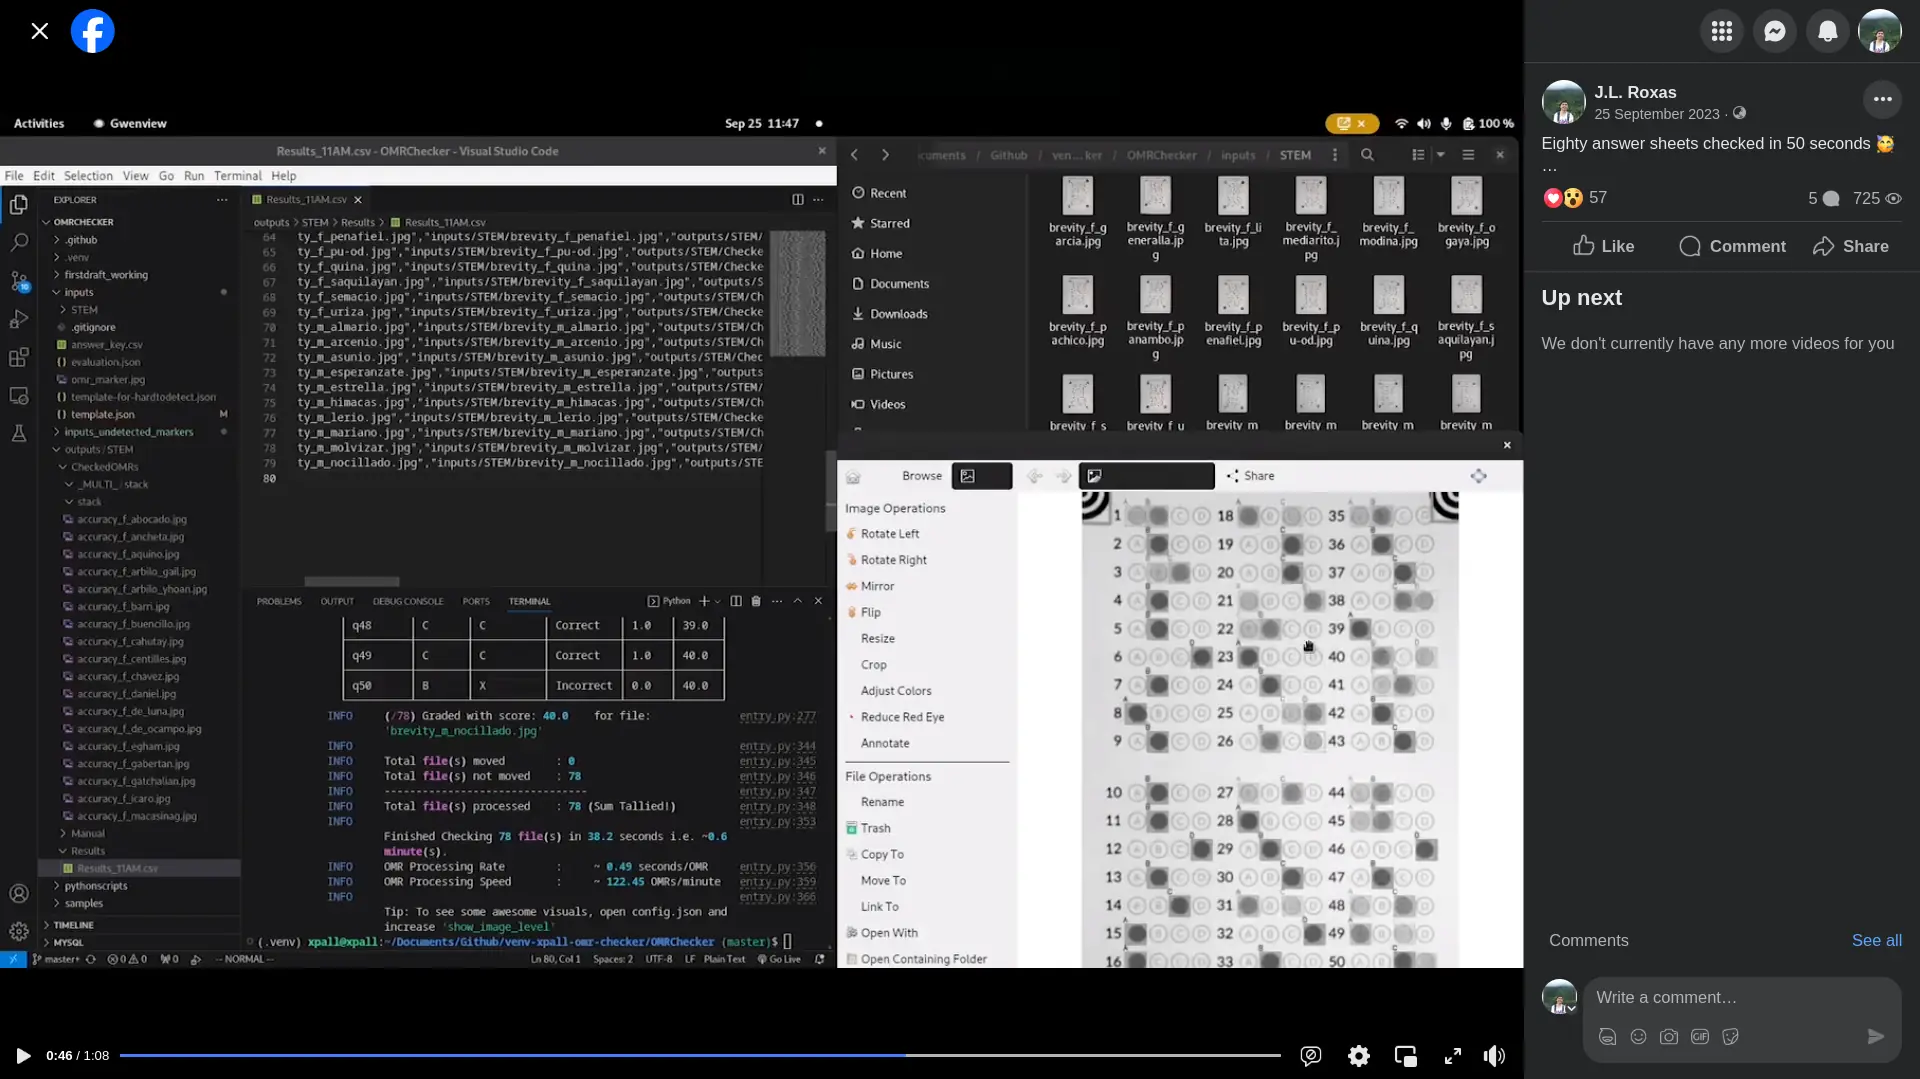Image resolution: width=1920 pixels, height=1079 pixels.
Task: Toggle picture-in-picture mini player
Action: (x=1405, y=1056)
